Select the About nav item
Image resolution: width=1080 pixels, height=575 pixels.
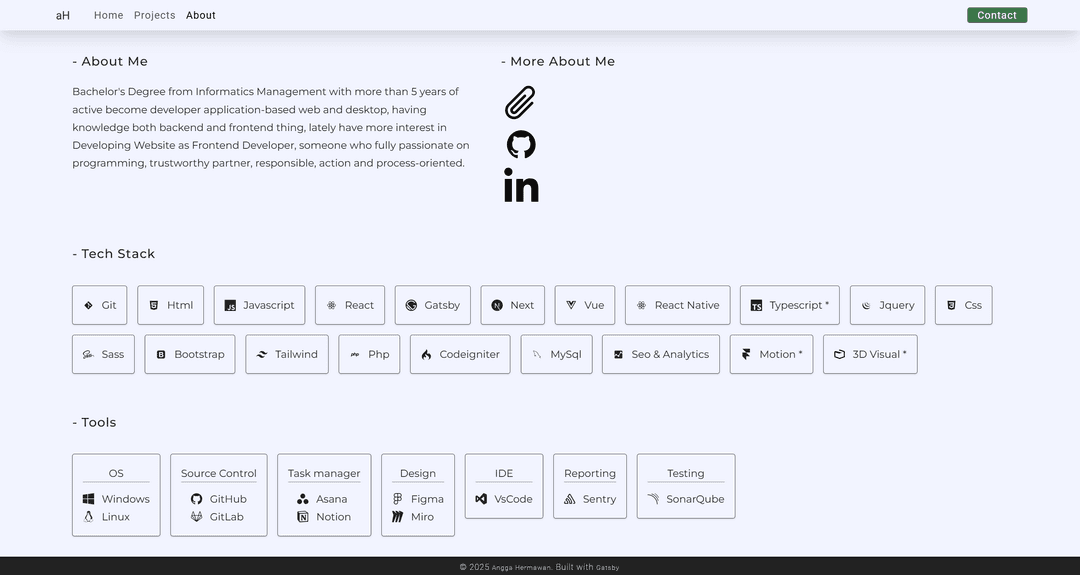[x=201, y=15]
